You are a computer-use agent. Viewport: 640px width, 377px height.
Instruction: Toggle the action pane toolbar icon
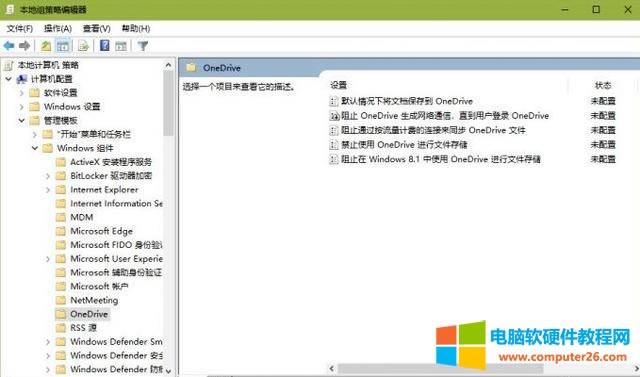(121, 46)
